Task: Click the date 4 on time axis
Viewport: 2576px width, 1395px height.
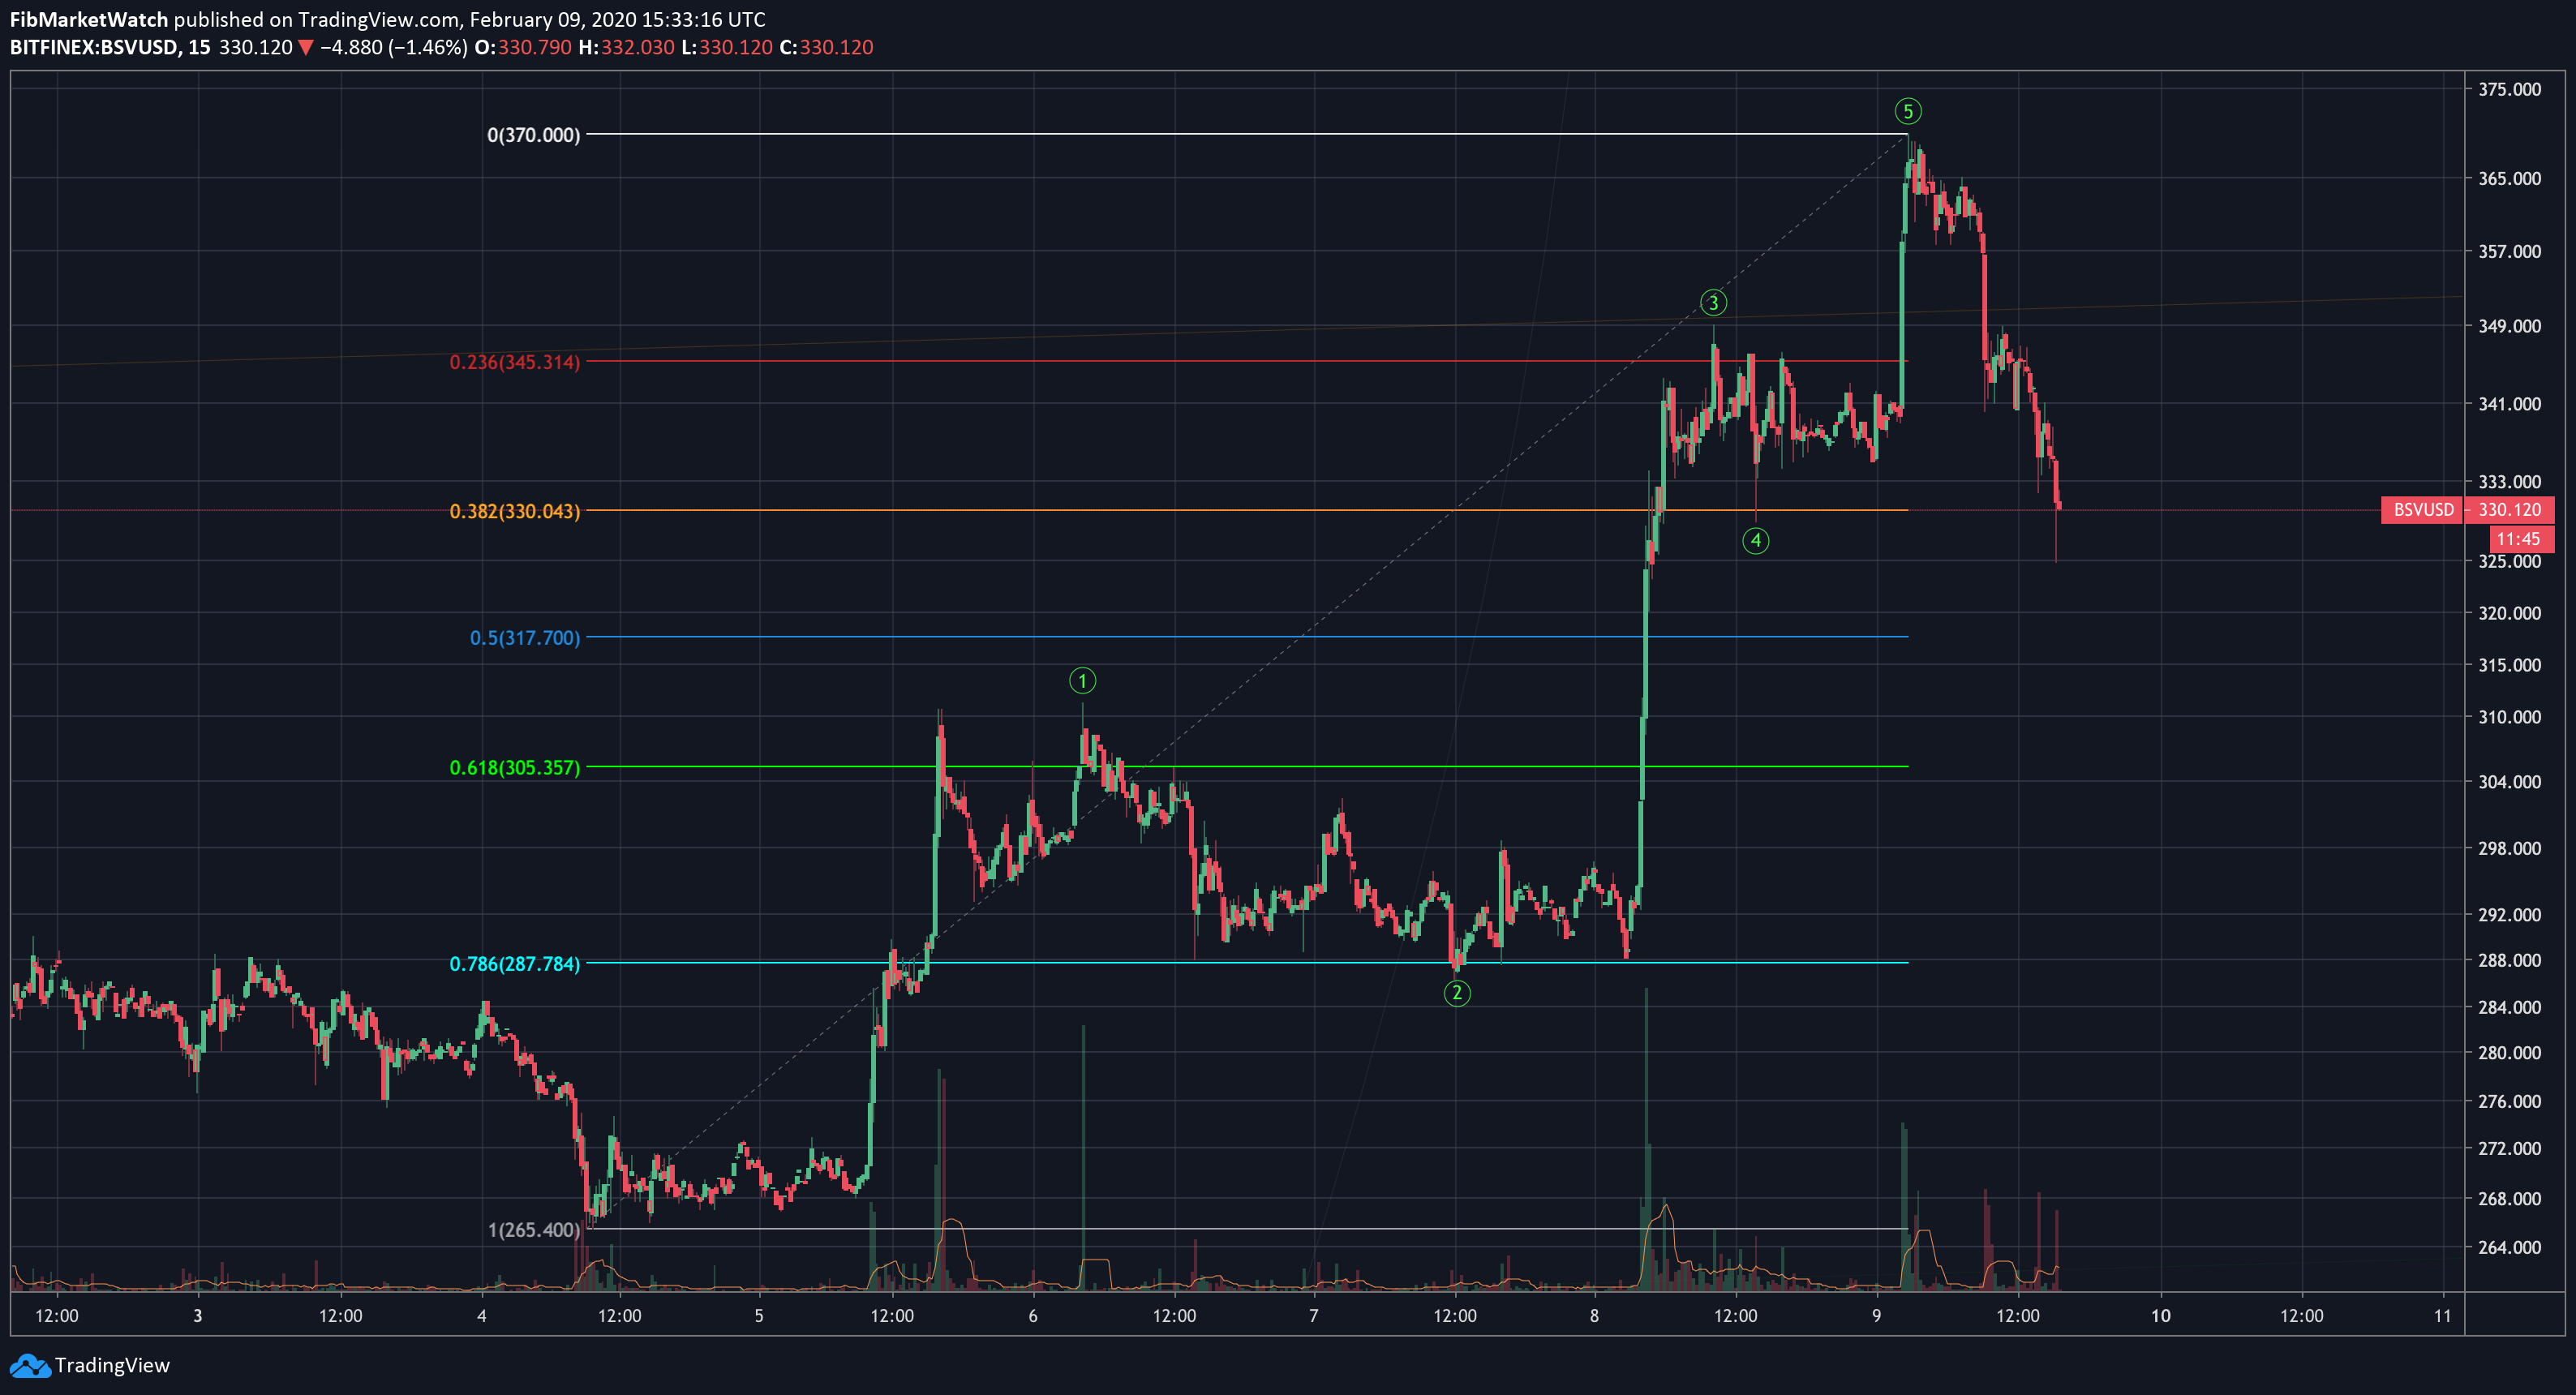Action: (482, 1316)
